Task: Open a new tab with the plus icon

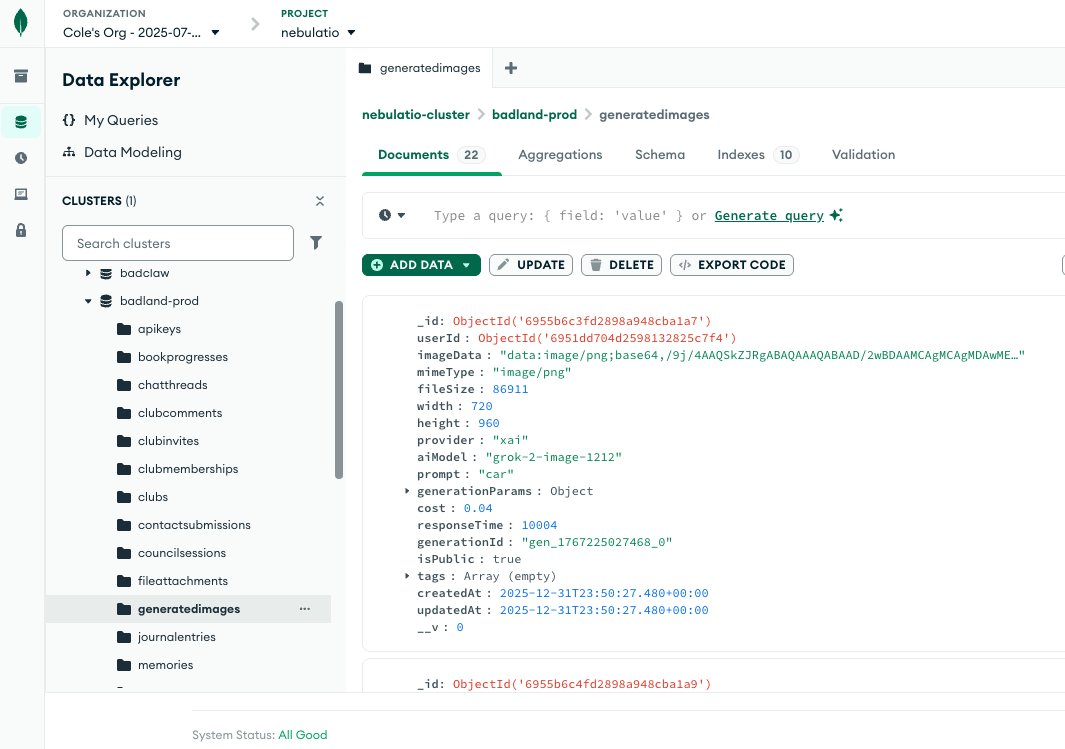Action: (510, 68)
